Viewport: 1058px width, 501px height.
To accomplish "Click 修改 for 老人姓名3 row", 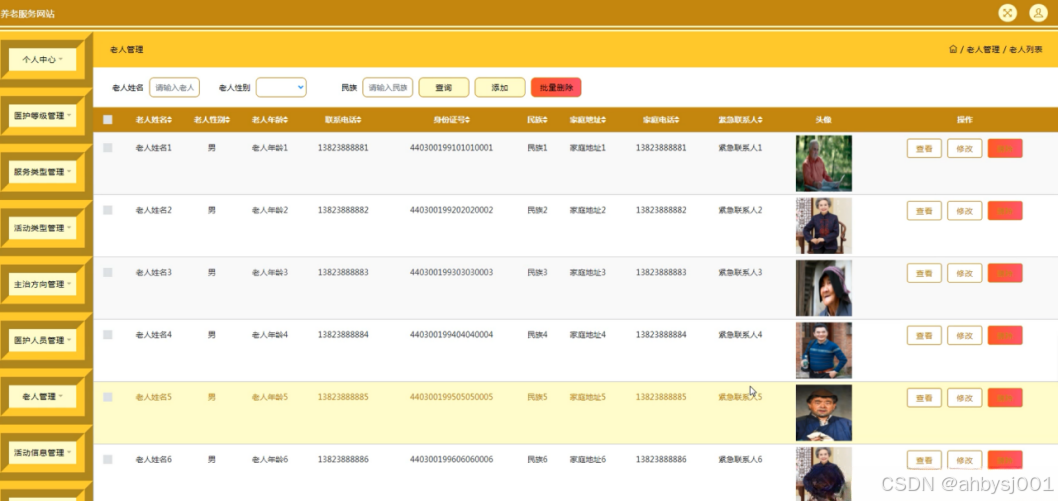I will (964, 273).
